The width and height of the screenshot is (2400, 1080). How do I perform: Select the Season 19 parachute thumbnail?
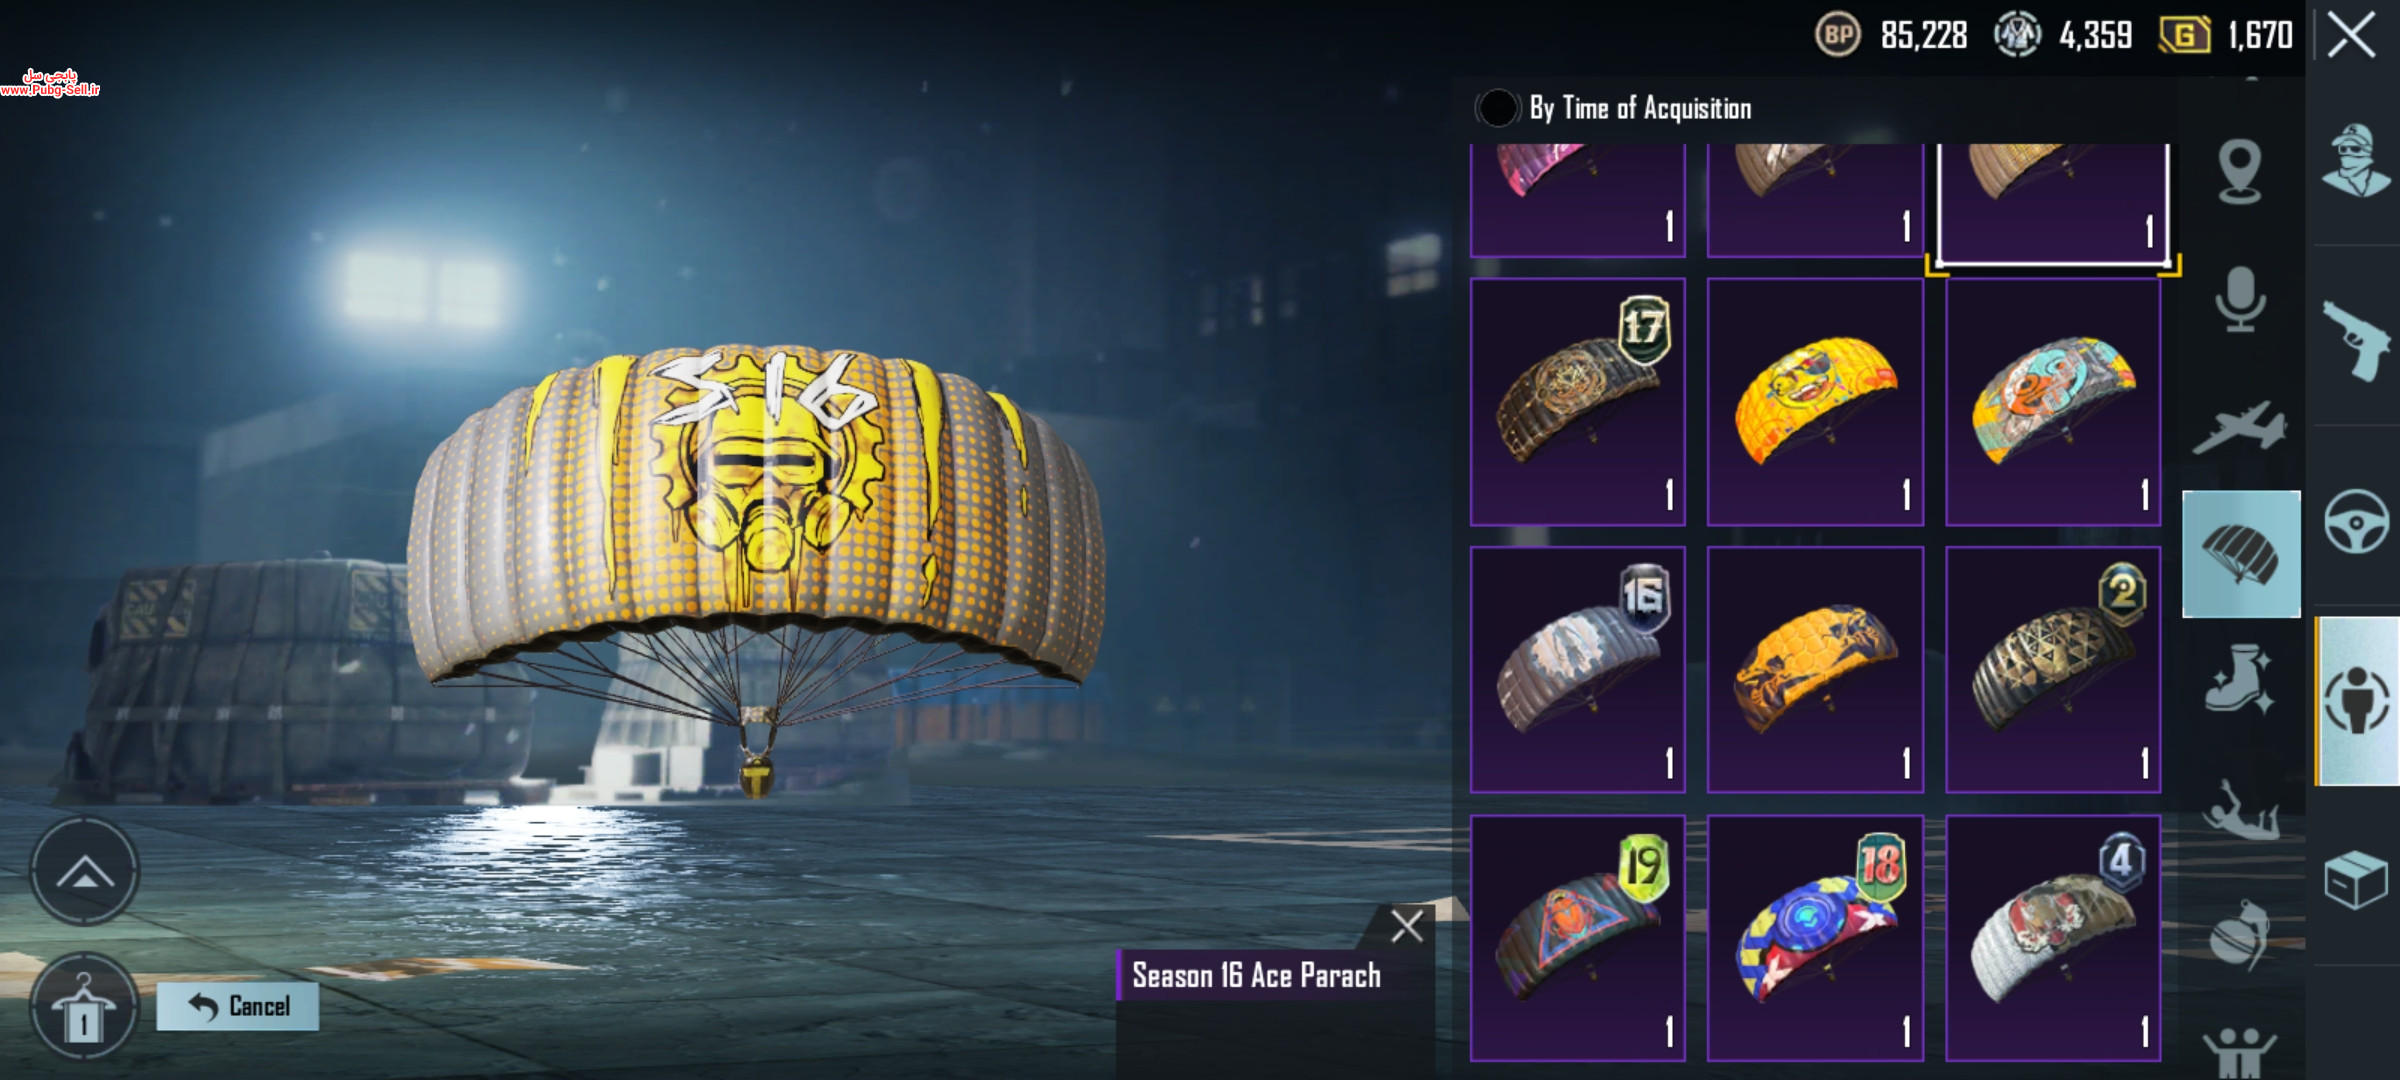pos(1578,938)
